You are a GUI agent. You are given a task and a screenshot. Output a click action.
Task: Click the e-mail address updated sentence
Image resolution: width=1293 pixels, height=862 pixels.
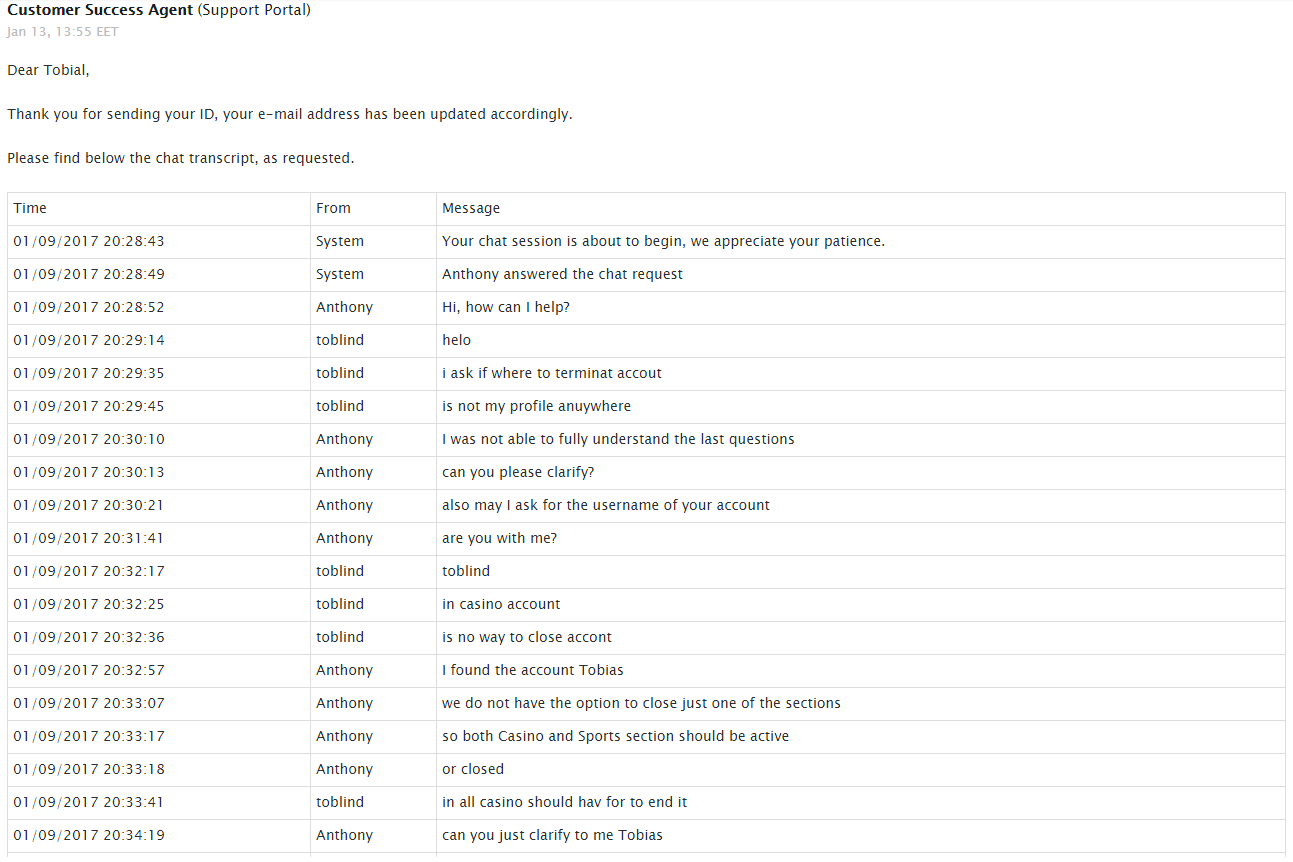[x=290, y=114]
